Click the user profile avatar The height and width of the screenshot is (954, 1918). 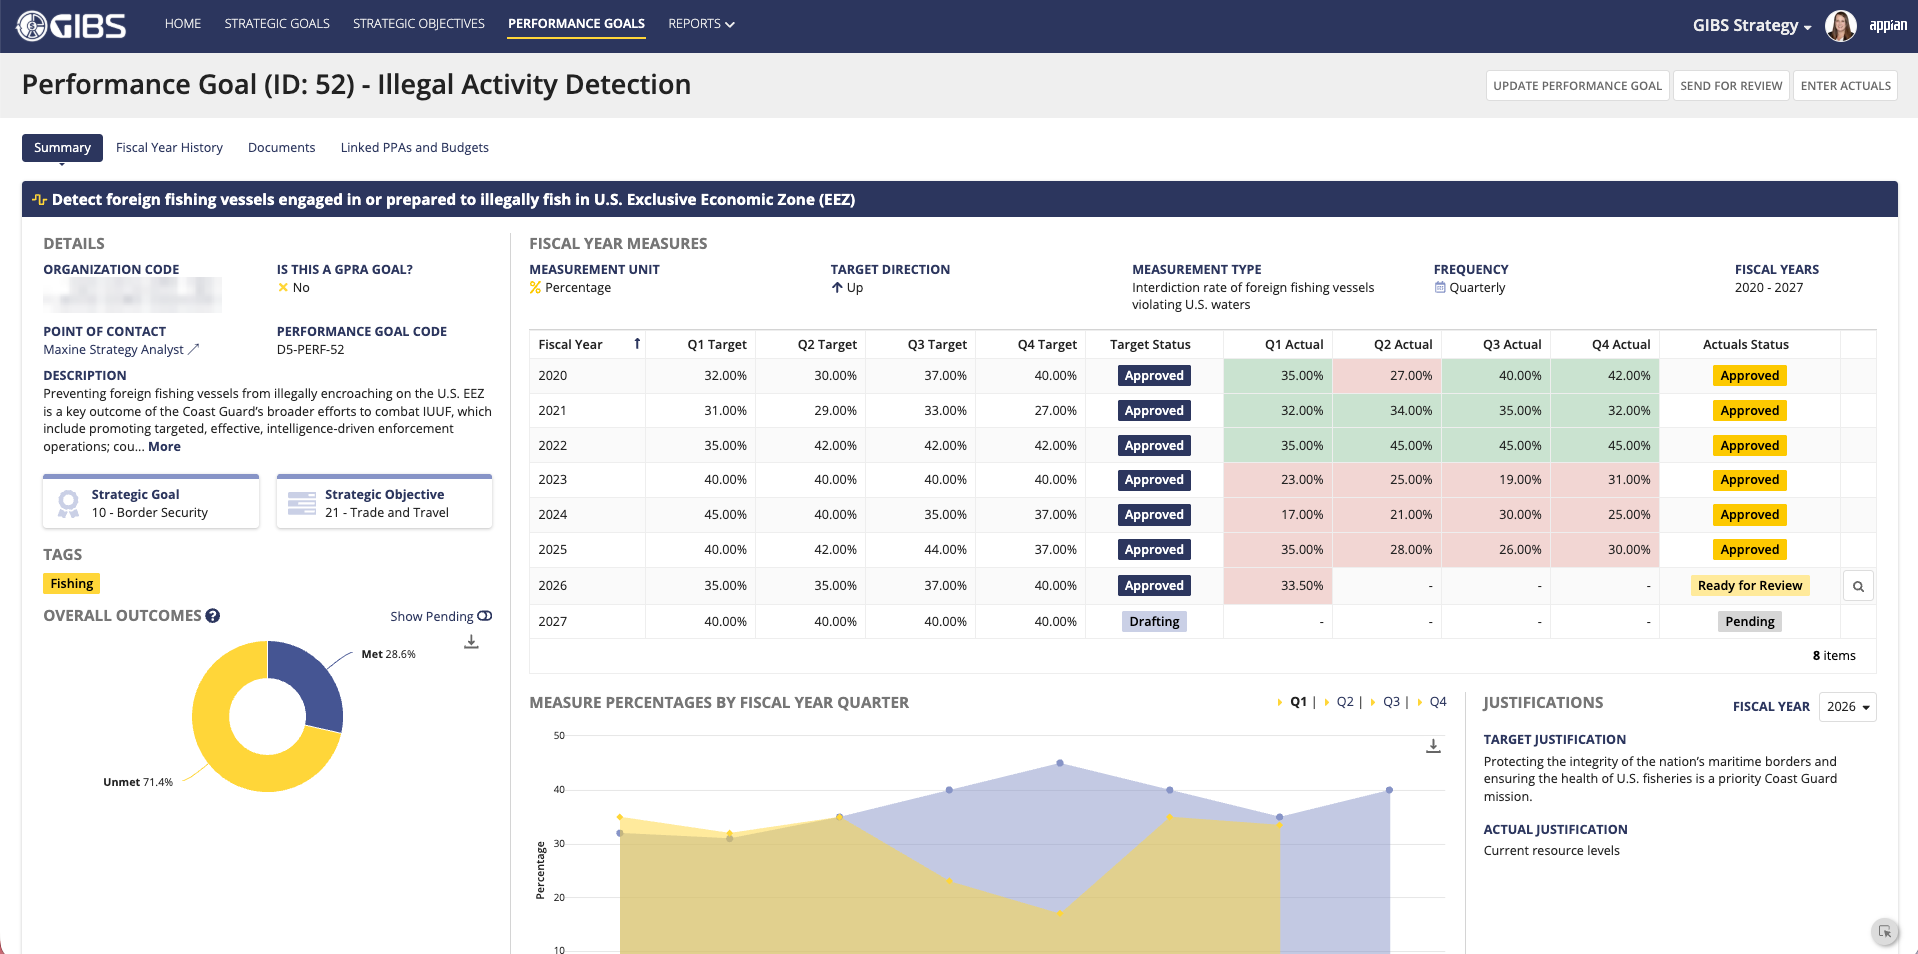pos(1840,26)
